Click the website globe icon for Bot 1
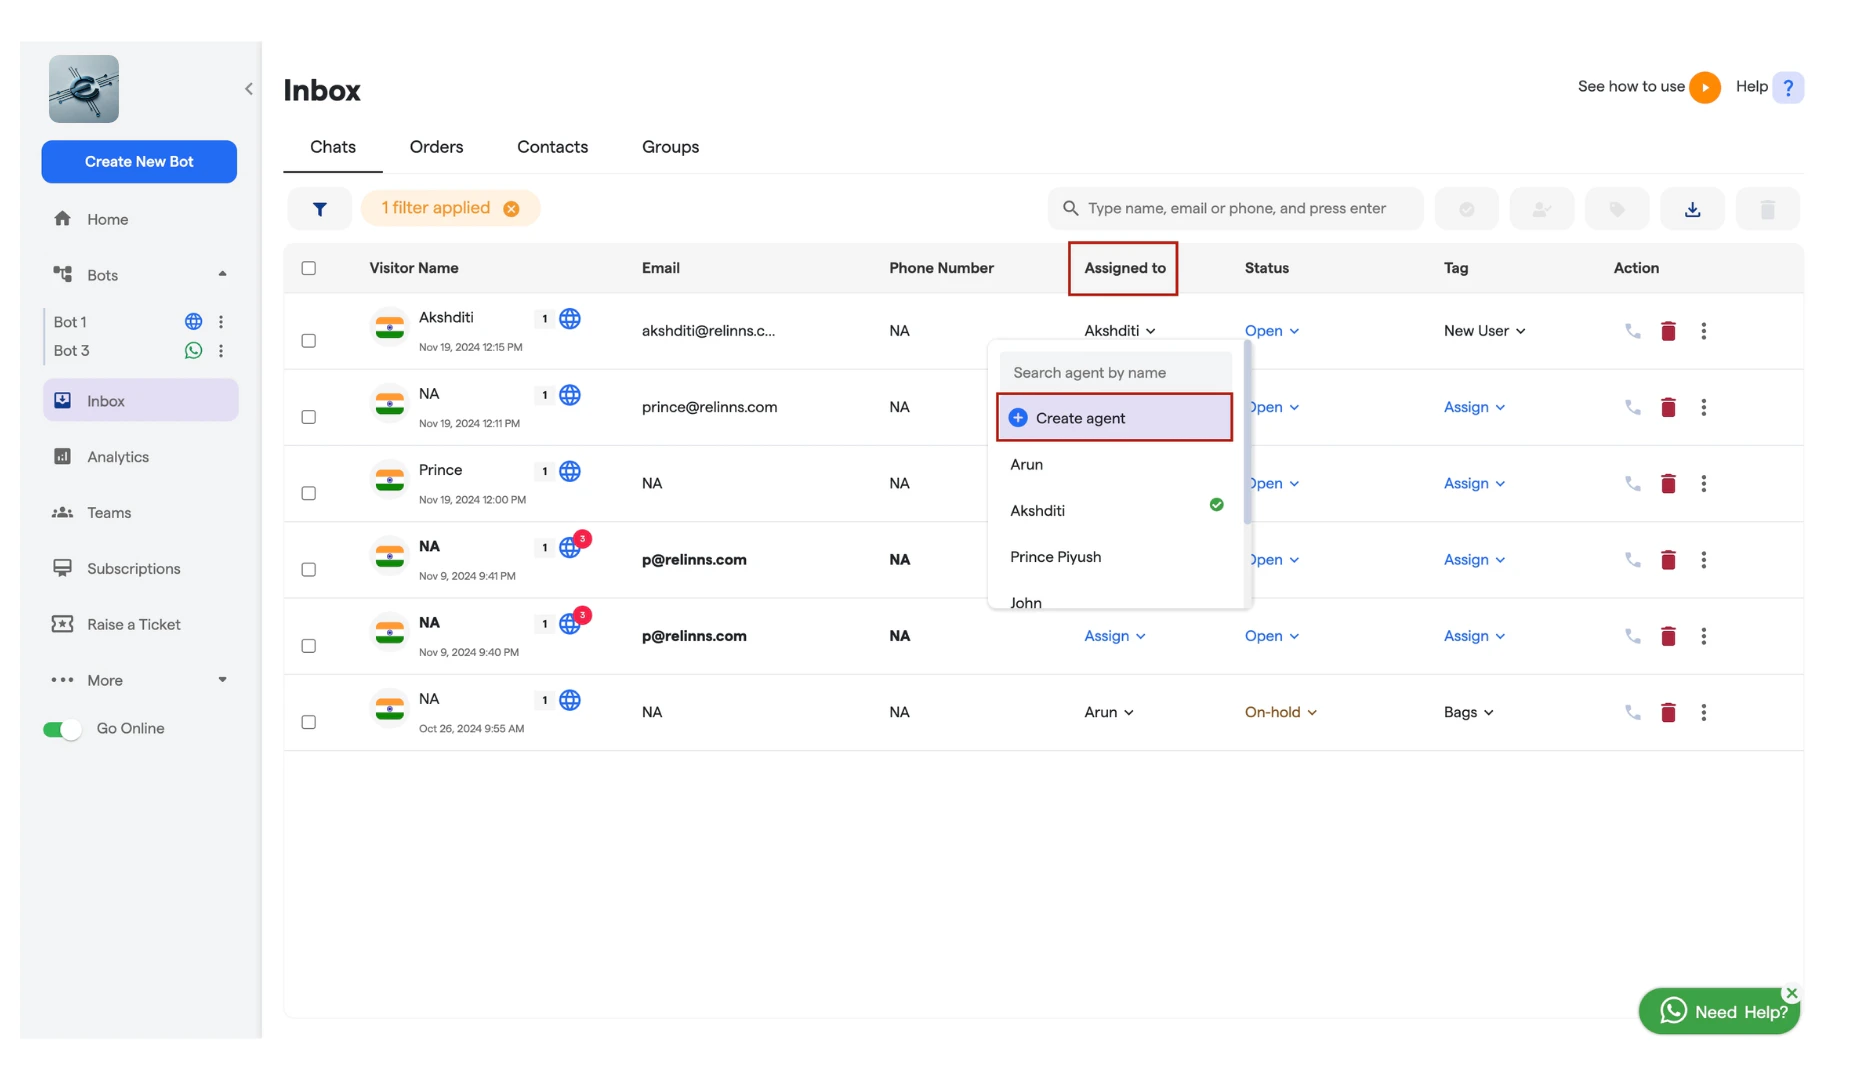The height and width of the screenshot is (1080, 1866). pos(194,322)
